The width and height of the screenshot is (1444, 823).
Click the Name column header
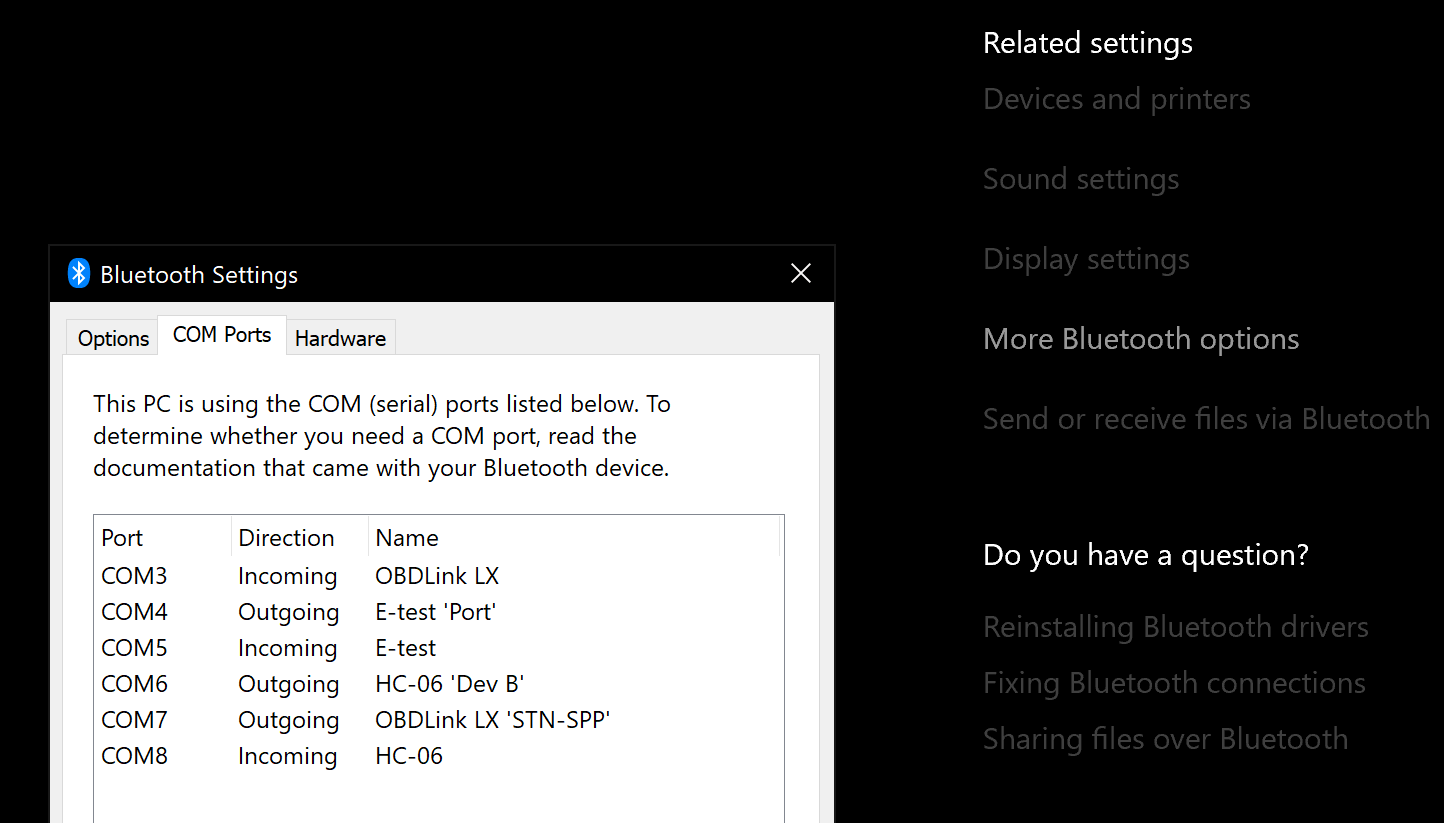pyautogui.click(x=574, y=538)
